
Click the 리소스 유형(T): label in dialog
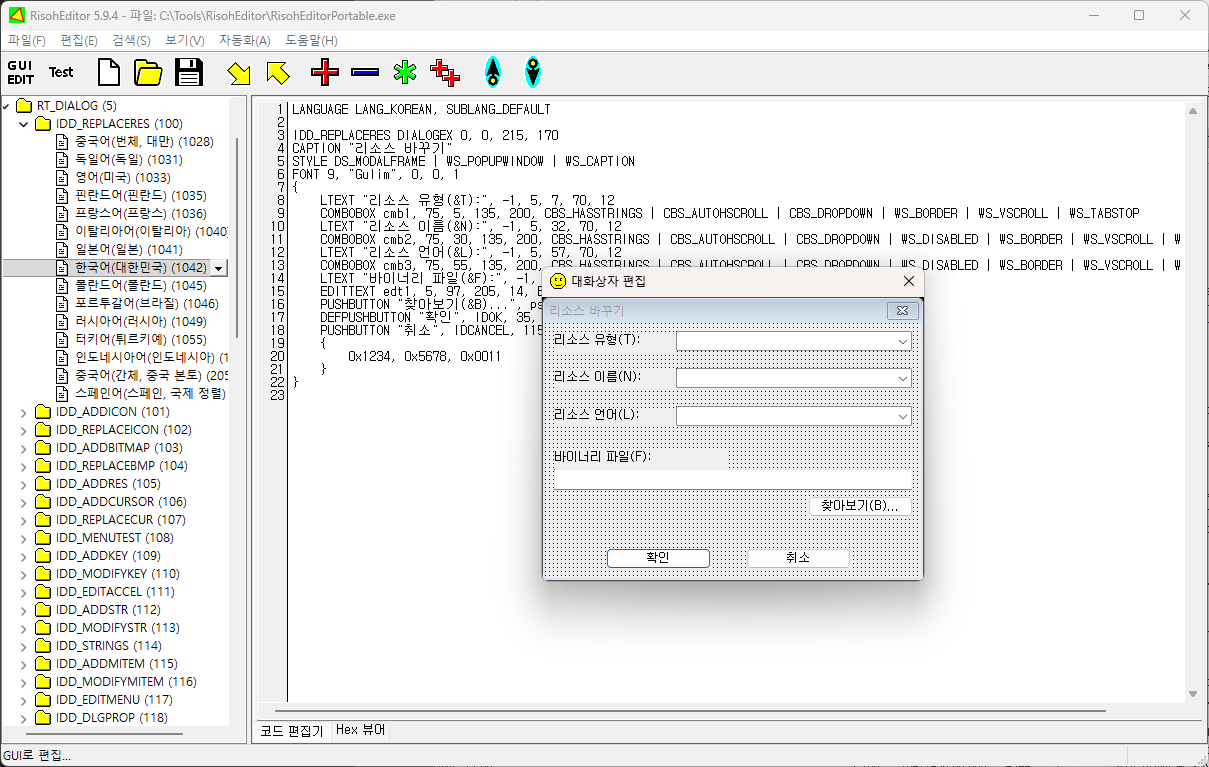pos(597,339)
